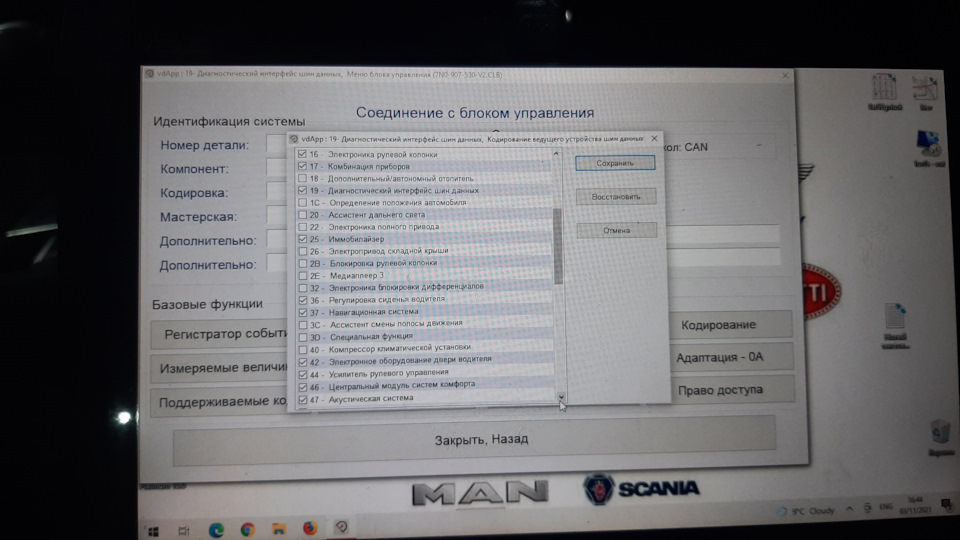The image size is (960, 540).
Task: Select text 47 - Акустическая система
Action: point(361,399)
